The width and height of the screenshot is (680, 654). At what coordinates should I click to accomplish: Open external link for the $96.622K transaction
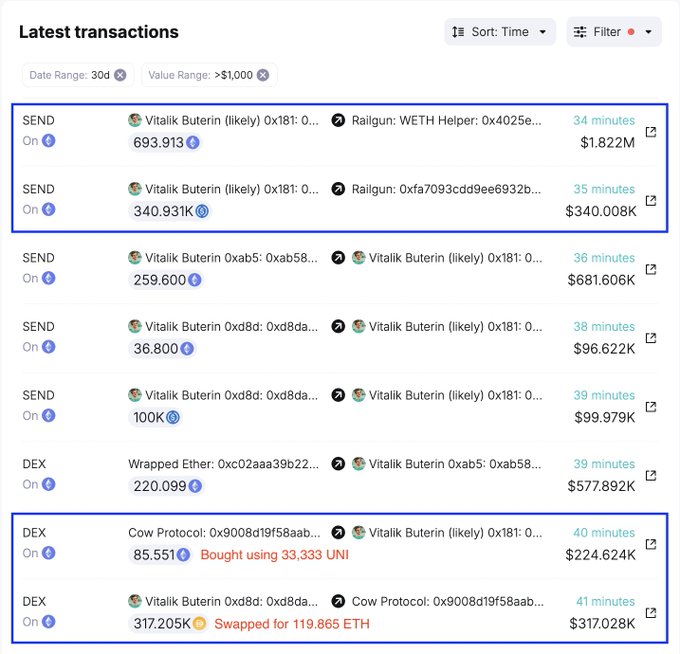coord(651,338)
